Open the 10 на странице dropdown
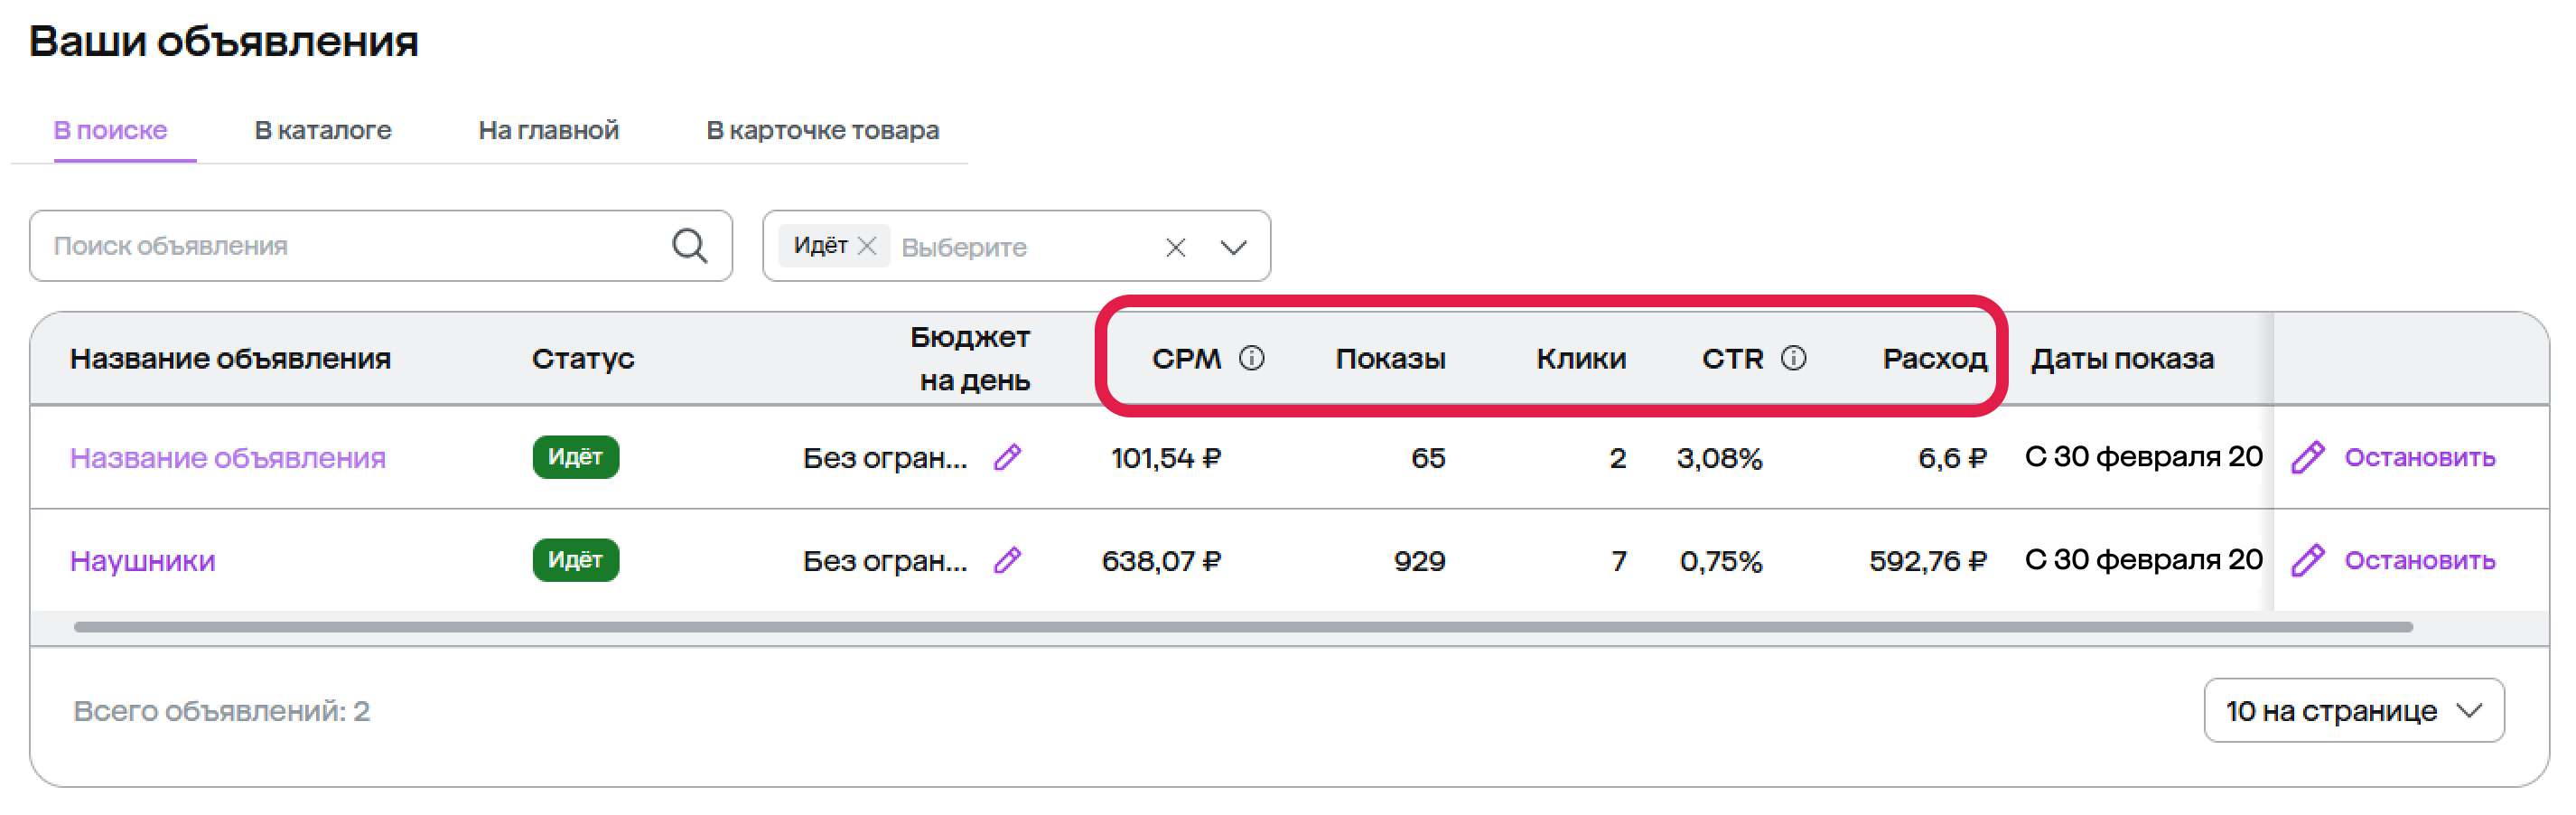 (2353, 710)
